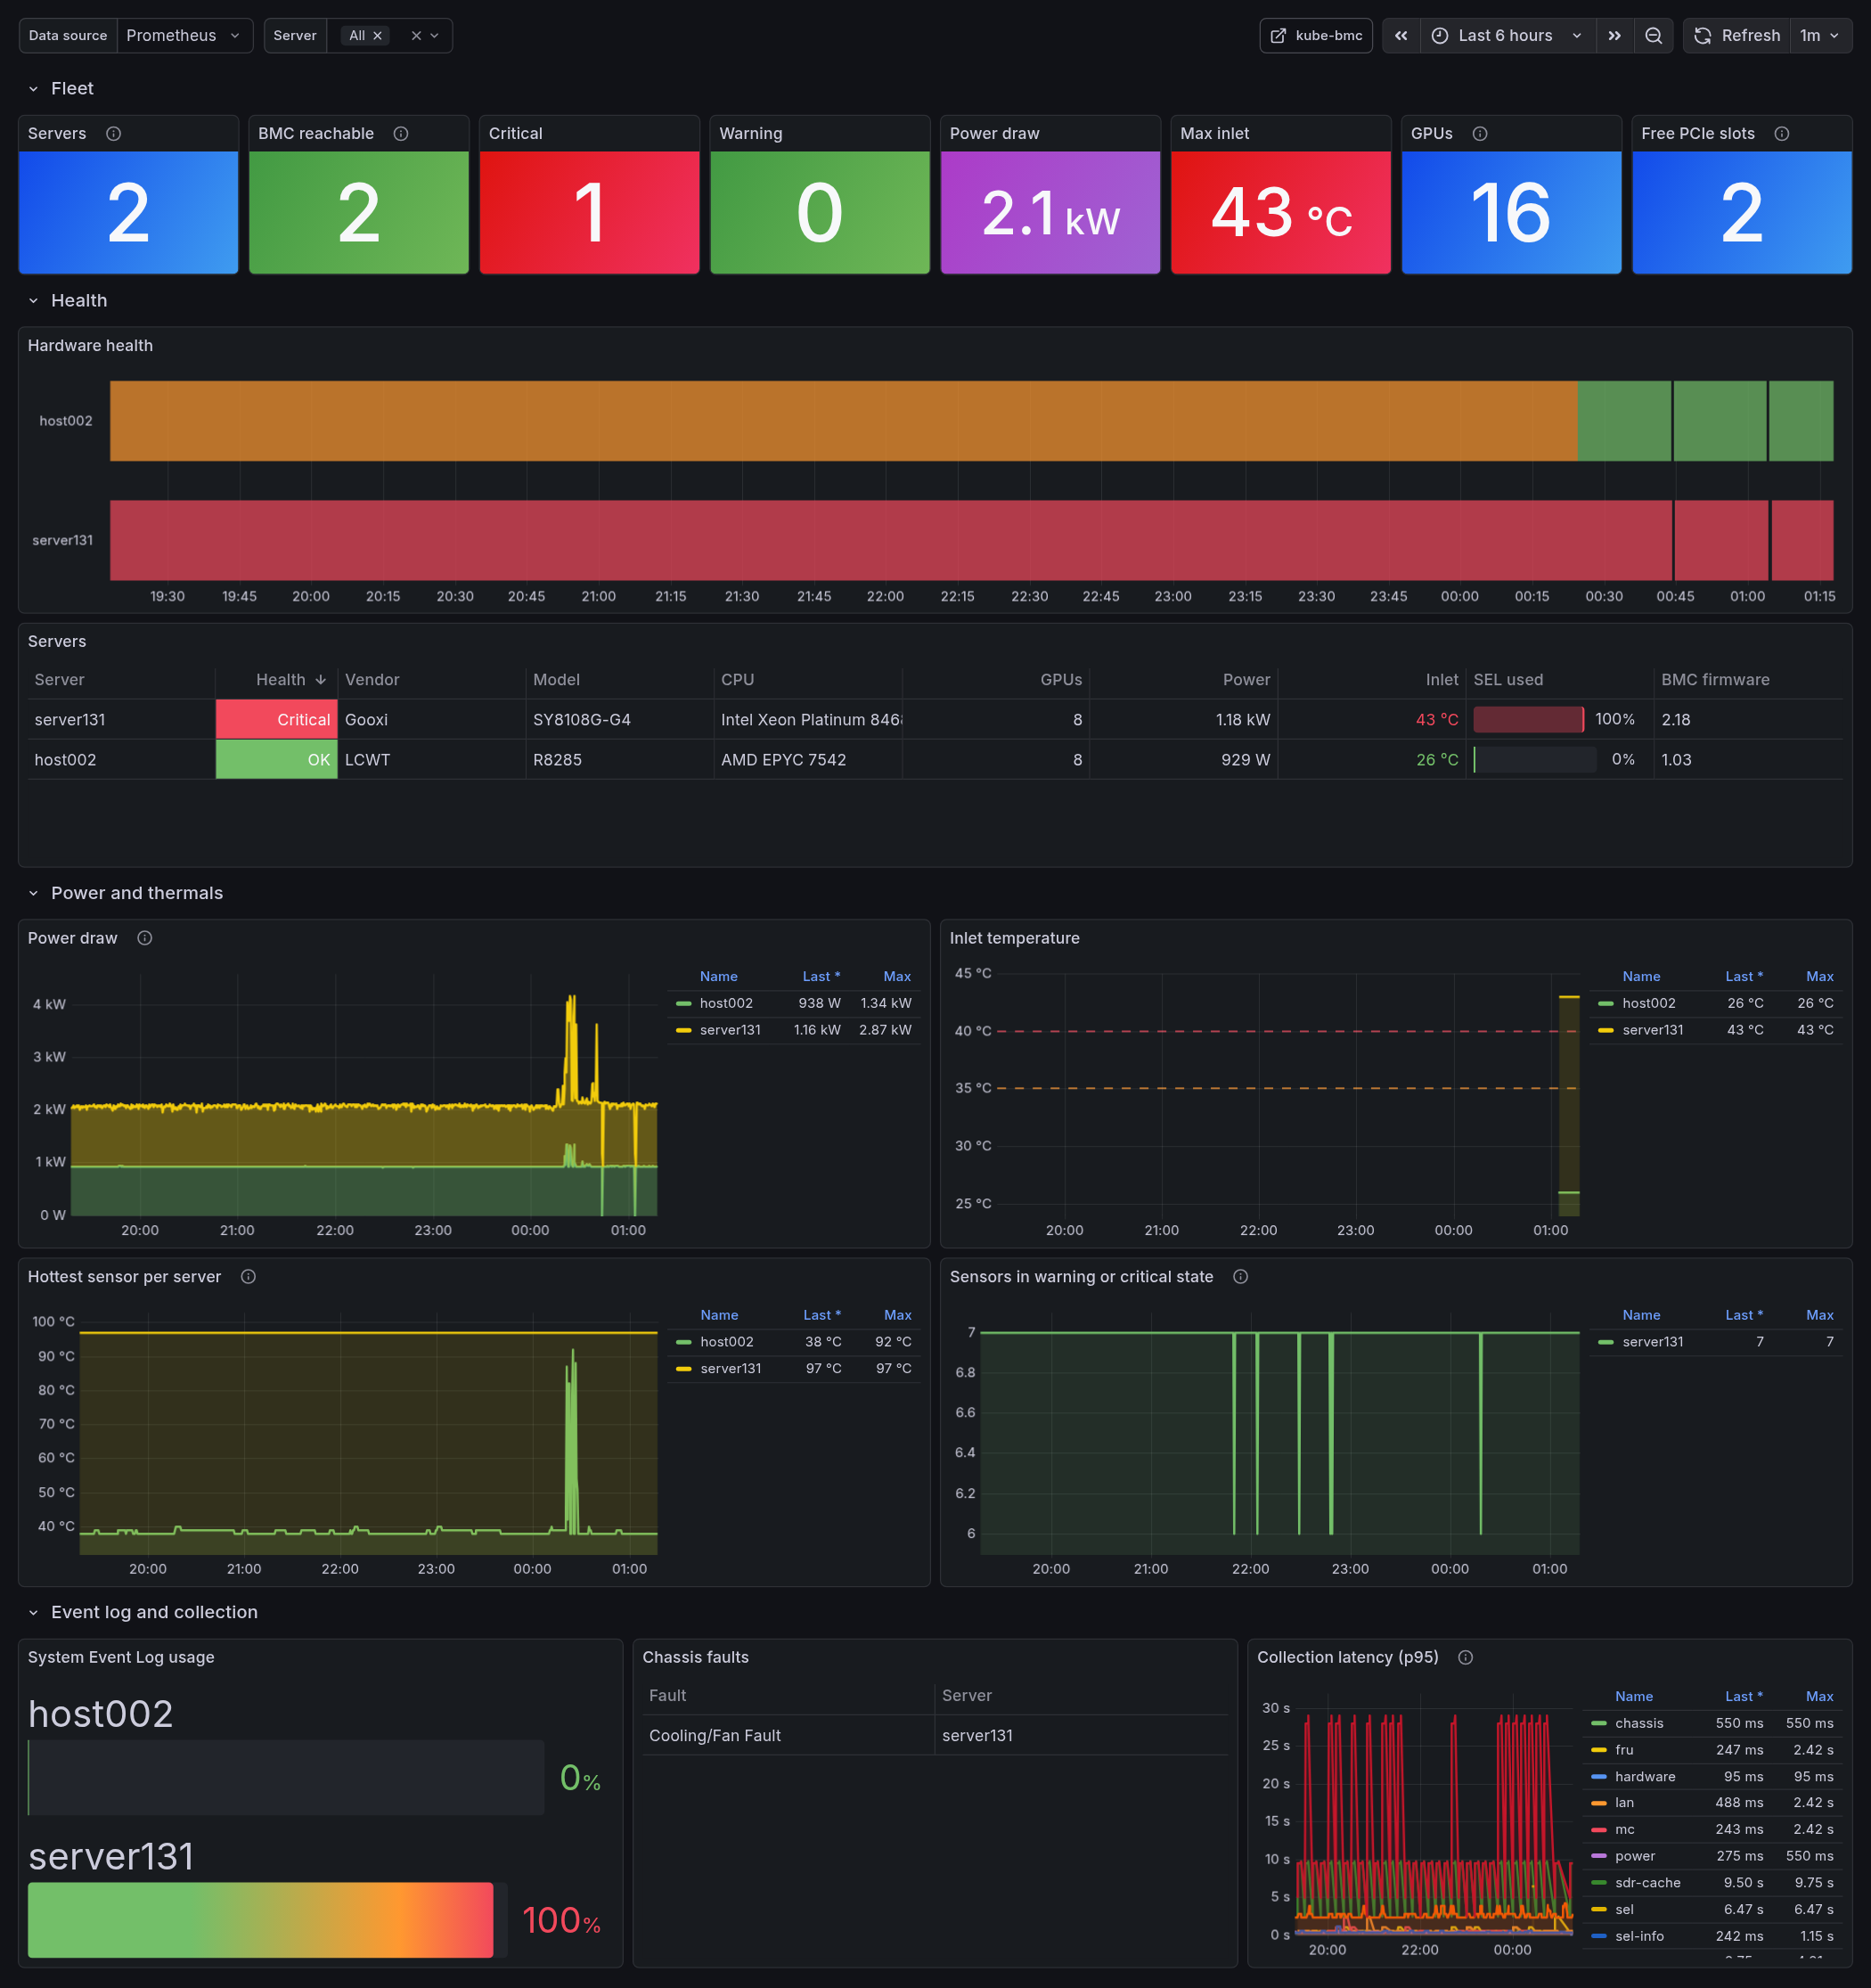The image size is (1871, 1988).
Task: Click the Critical health cell for server131
Action: click(x=277, y=720)
